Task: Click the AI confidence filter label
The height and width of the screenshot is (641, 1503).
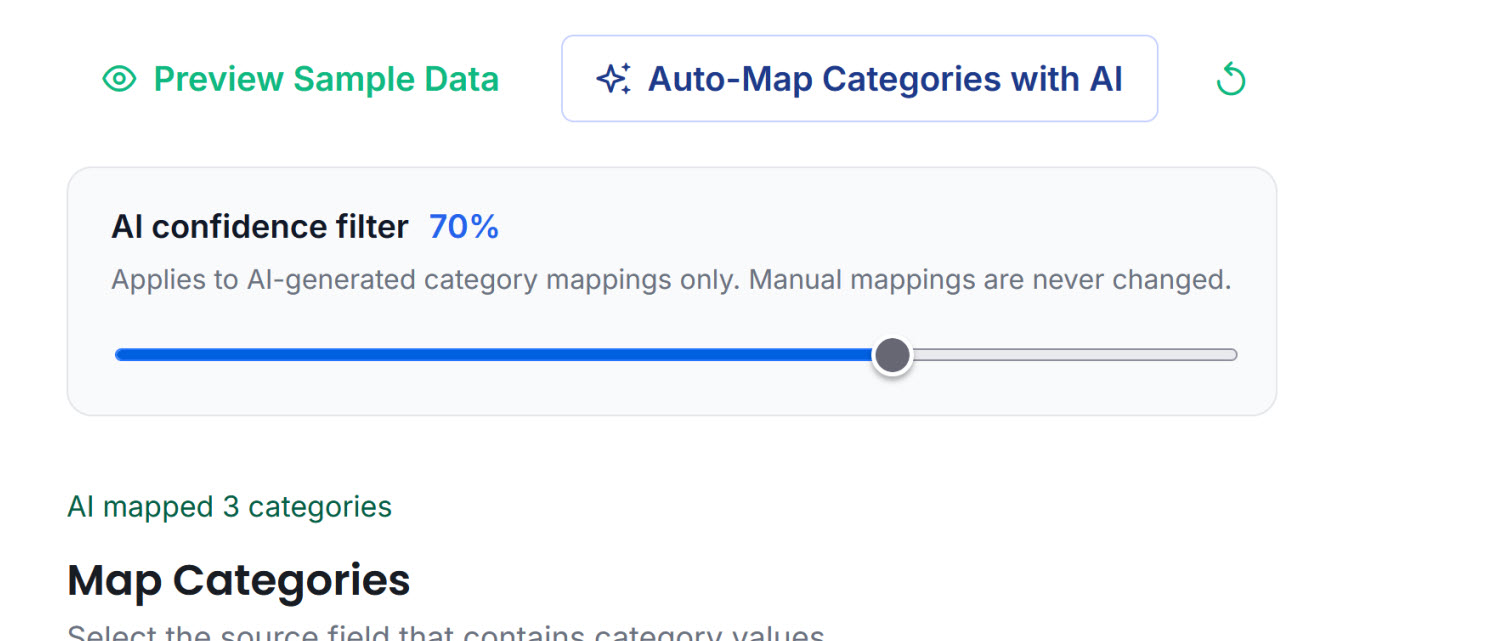Action: pos(260,227)
